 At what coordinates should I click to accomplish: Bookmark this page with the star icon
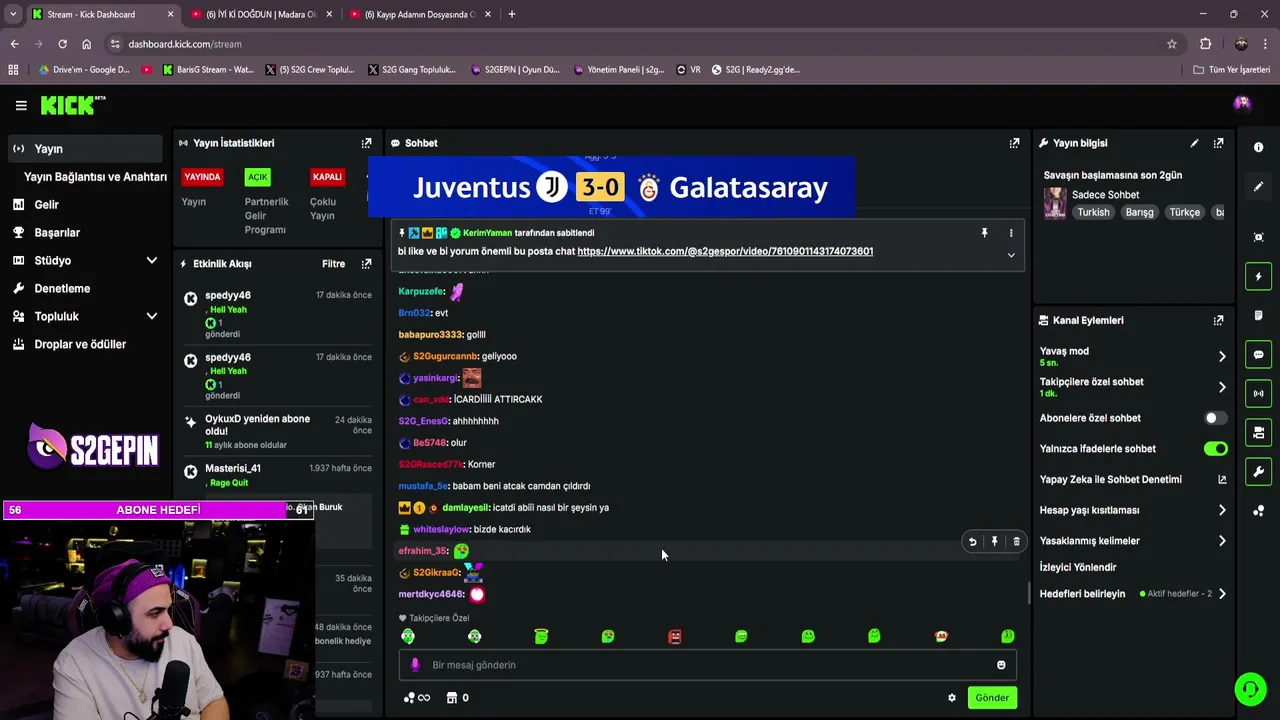1172,44
